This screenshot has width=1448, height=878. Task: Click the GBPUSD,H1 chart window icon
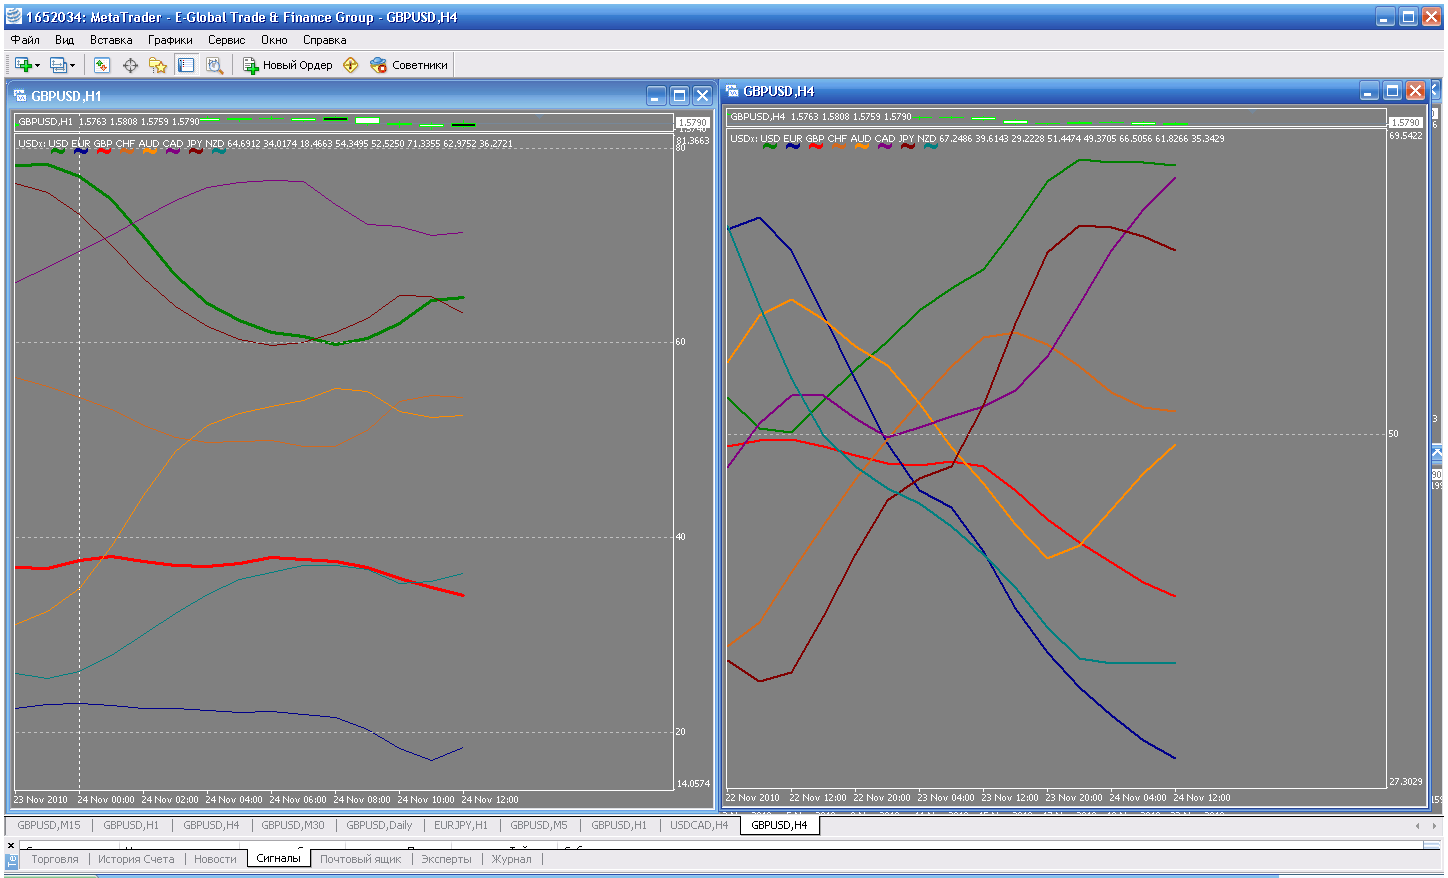coord(20,96)
